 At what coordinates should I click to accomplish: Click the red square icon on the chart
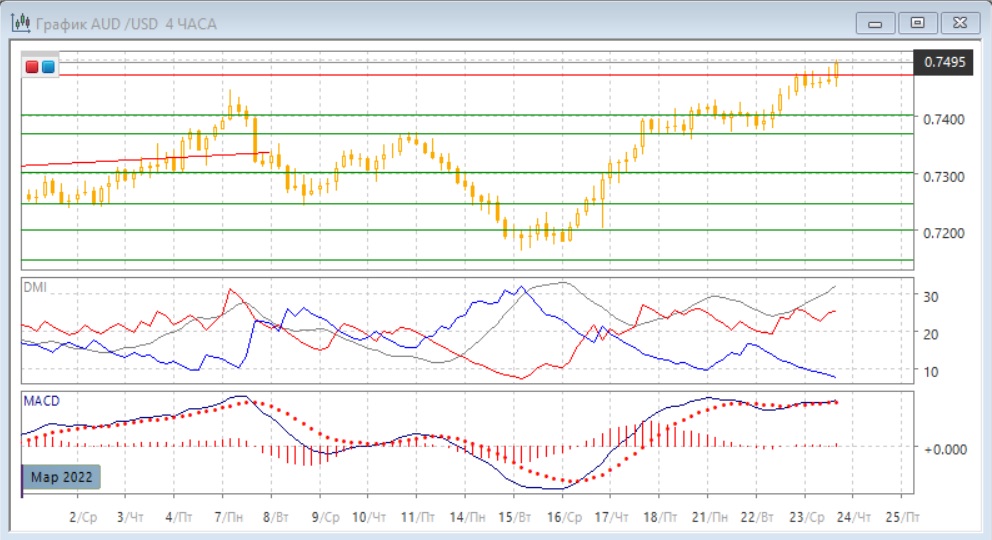(32, 67)
